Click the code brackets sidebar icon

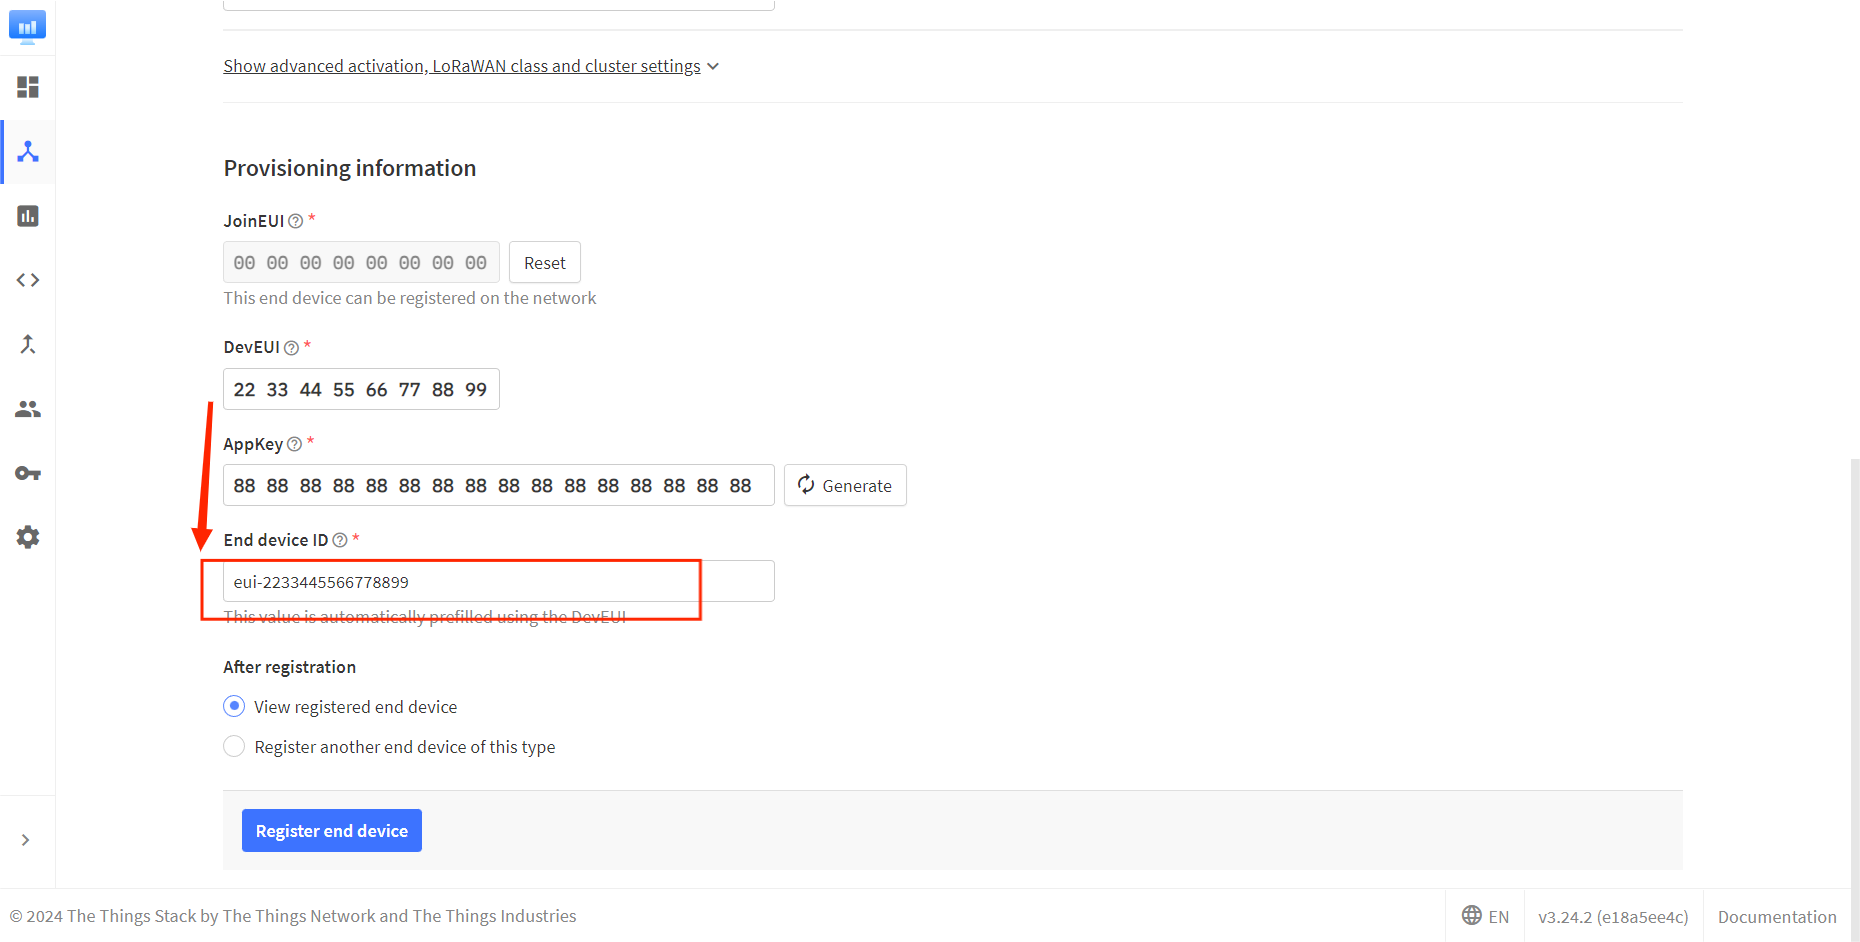[28, 280]
